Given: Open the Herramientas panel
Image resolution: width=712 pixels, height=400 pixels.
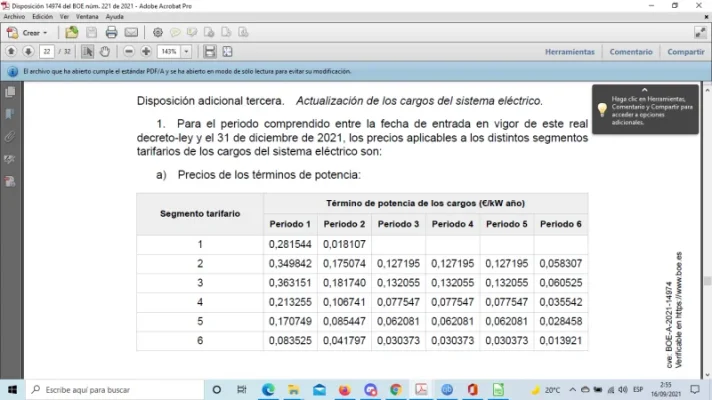Looking at the screenshot, I should (569, 52).
